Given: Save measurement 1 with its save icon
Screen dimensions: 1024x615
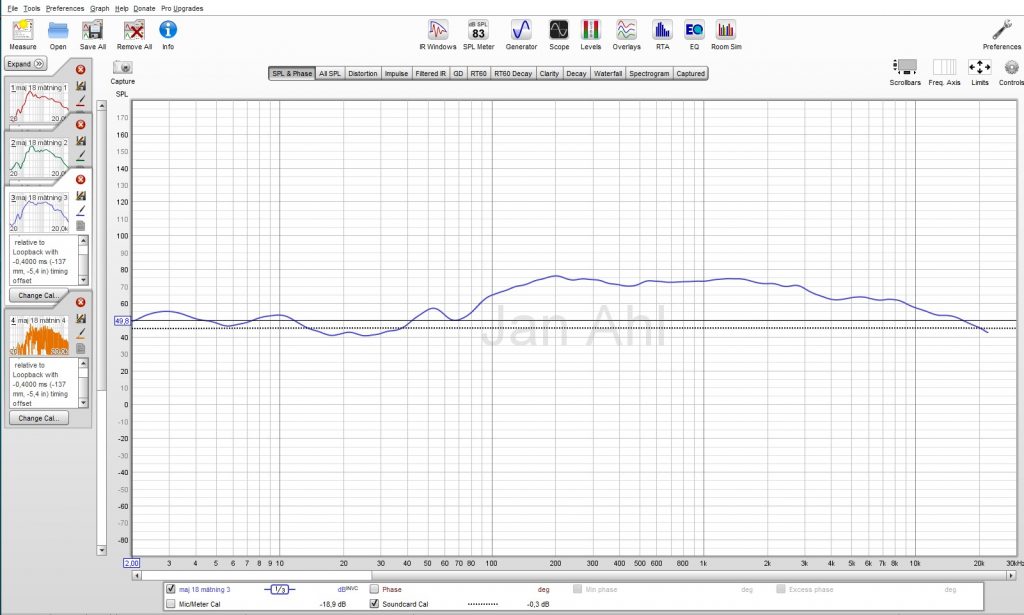Looking at the screenshot, I should tap(81, 86).
